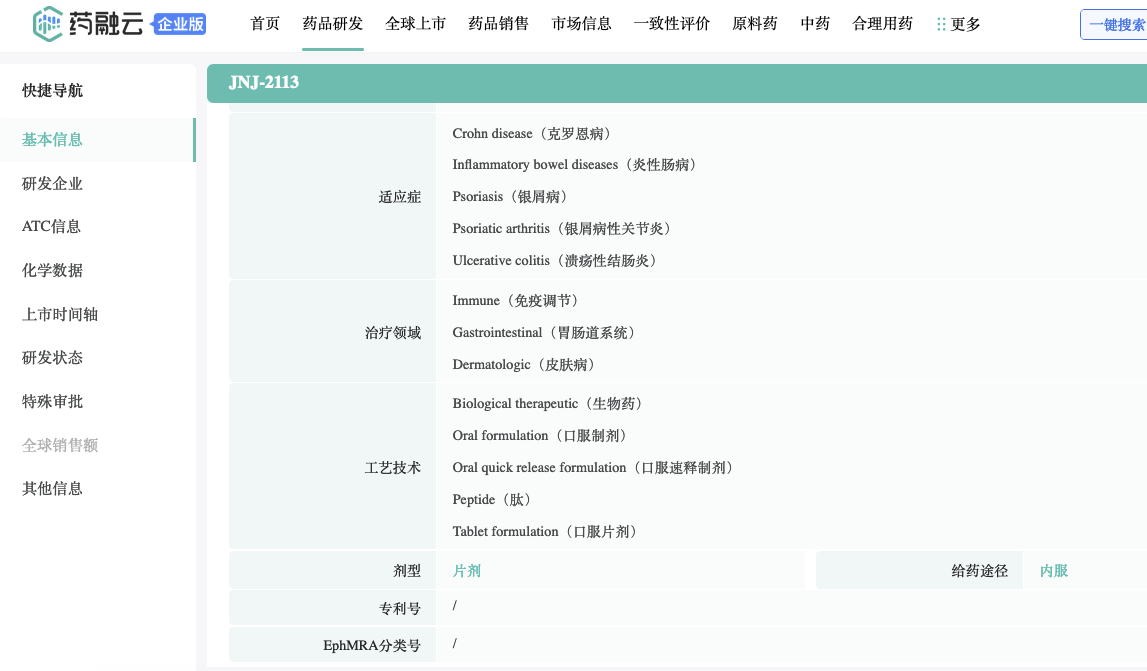Viewport: 1147px width, 671px height.
Task: Click the 一键搜索 button
Action: [x=1114, y=25]
